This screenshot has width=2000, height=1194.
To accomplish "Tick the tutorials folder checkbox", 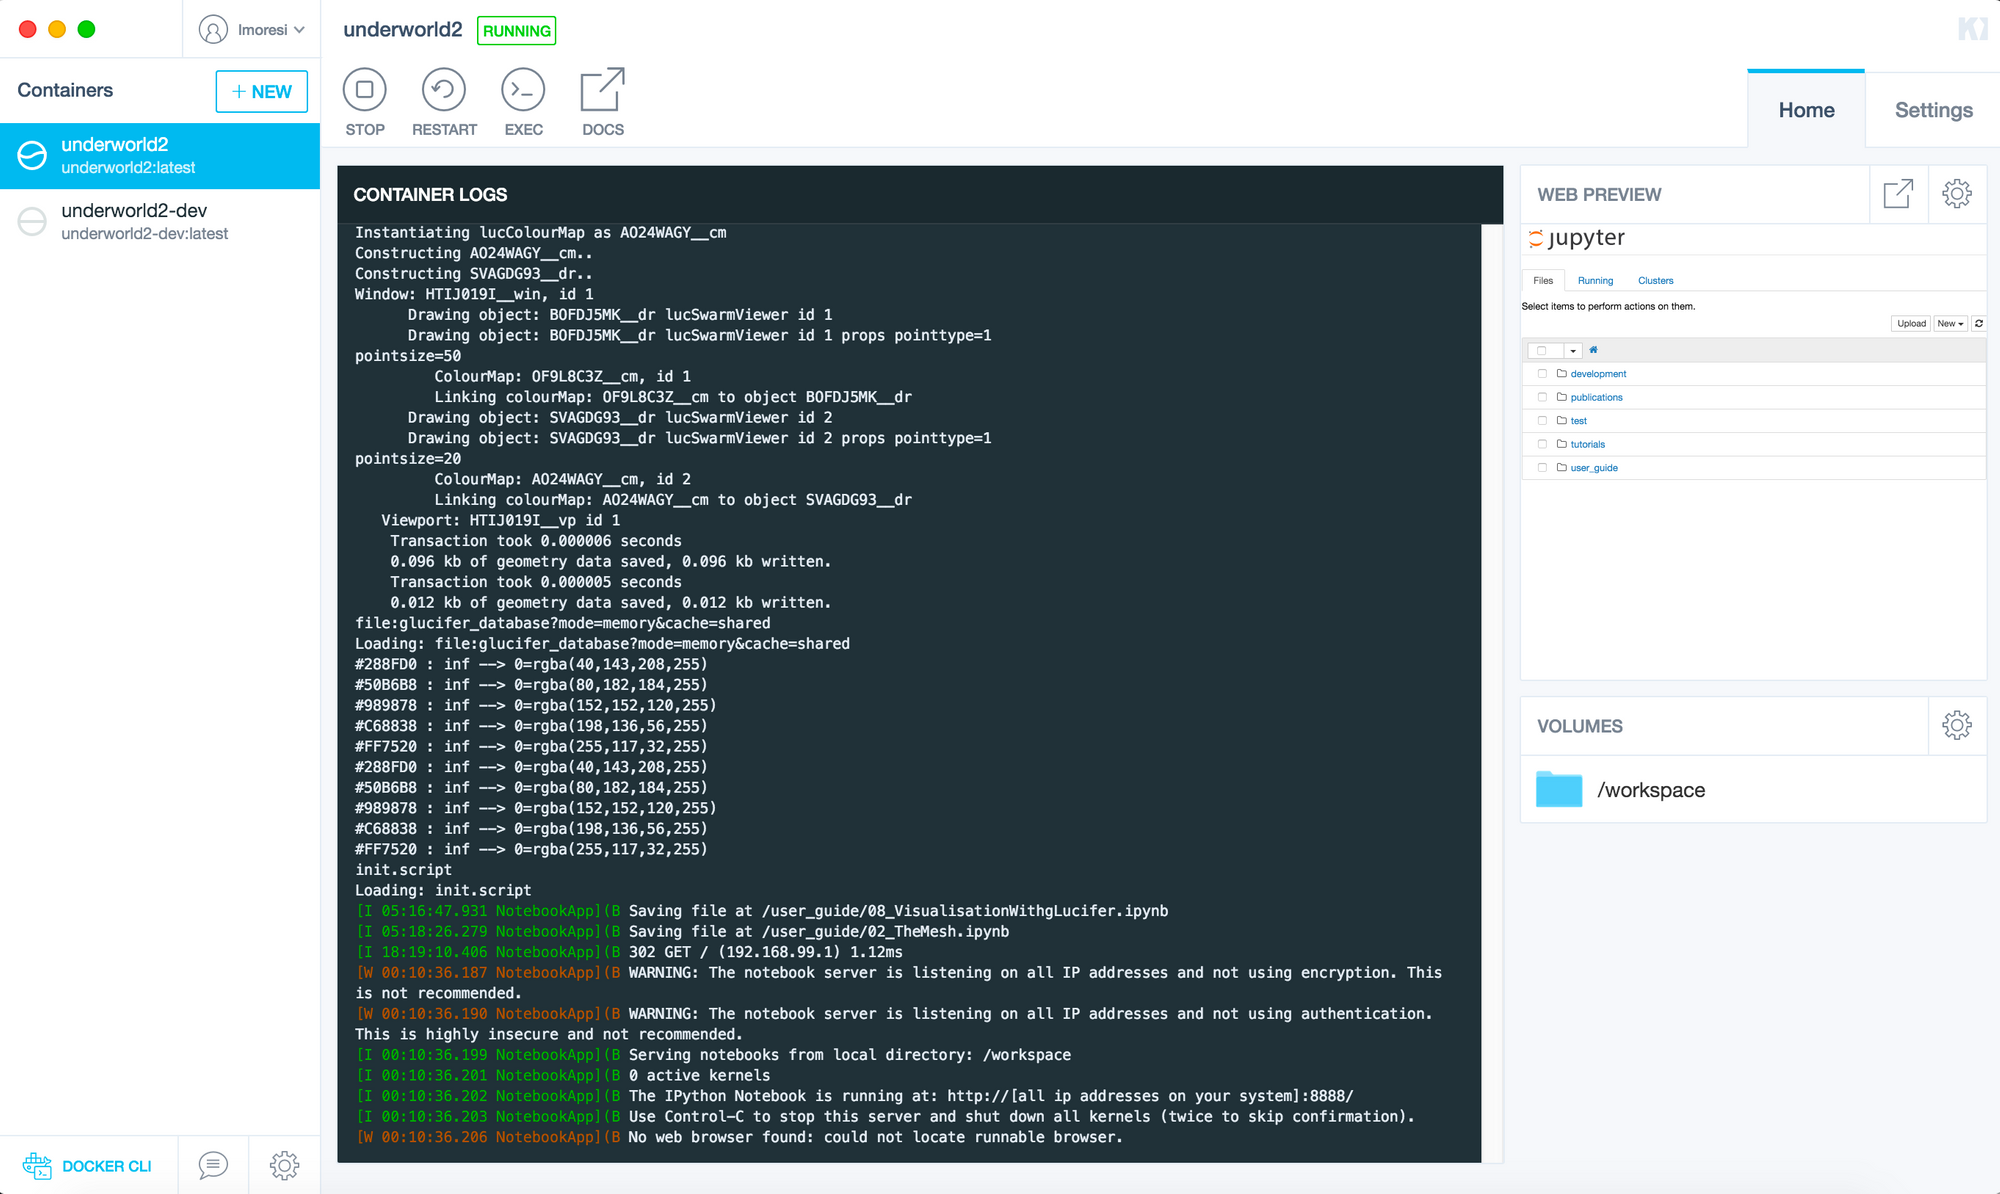I will [x=1542, y=444].
